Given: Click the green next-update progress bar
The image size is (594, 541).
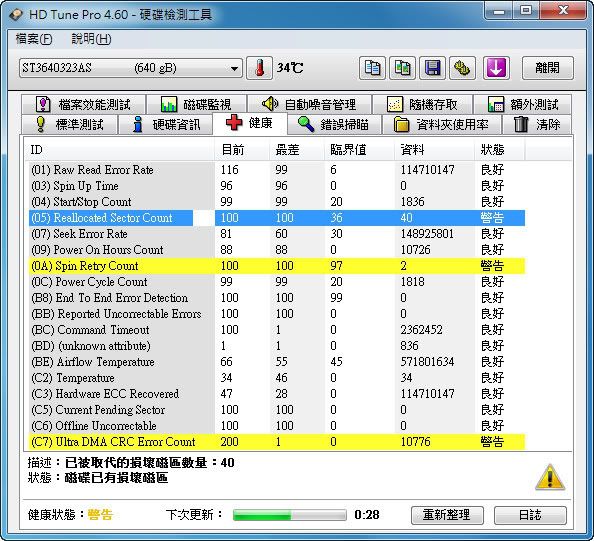Looking at the screenshot, I should click(x=289, y=515).
